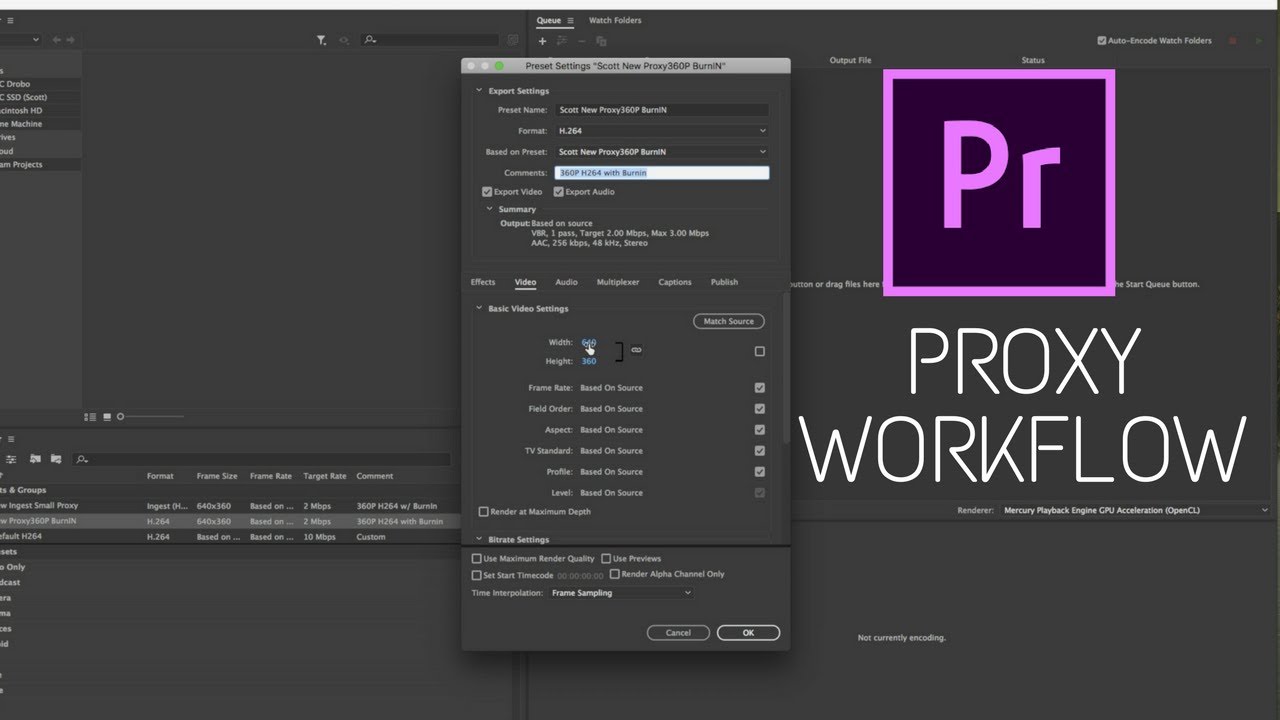This screenshot has width=1280, height=720.
Task: Click the search magnifier in Preset Browser
Action: click(x=82, y=459)
